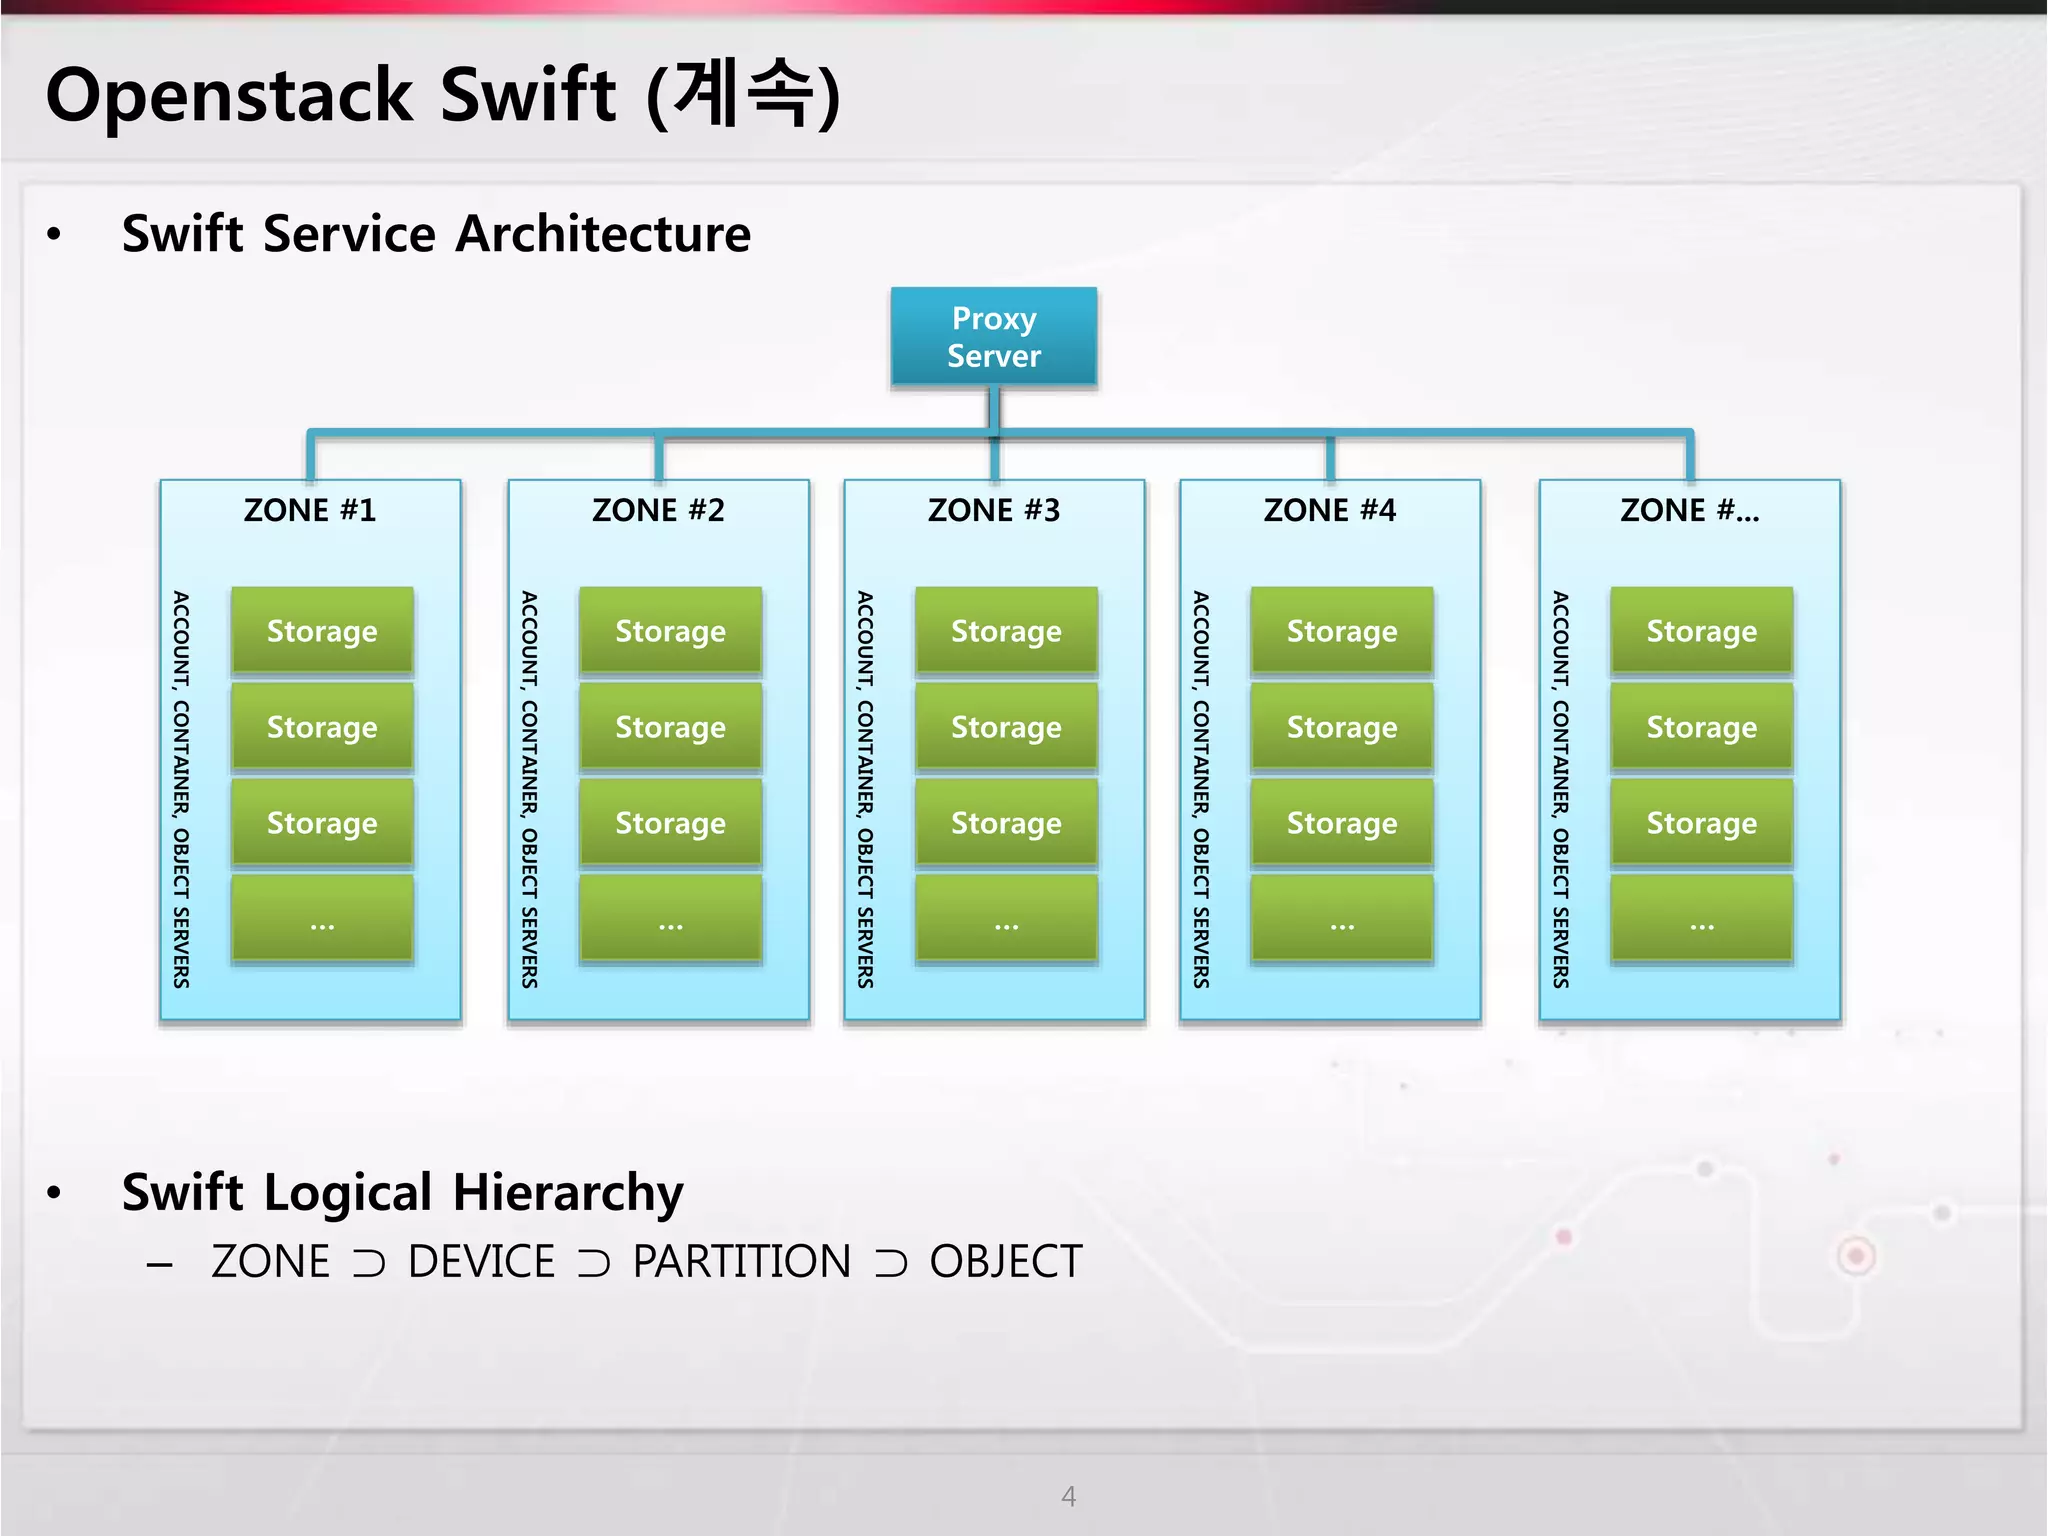2048x1536 pixels.
Task: Click the ZONE #4 title
Action: 1329,510
